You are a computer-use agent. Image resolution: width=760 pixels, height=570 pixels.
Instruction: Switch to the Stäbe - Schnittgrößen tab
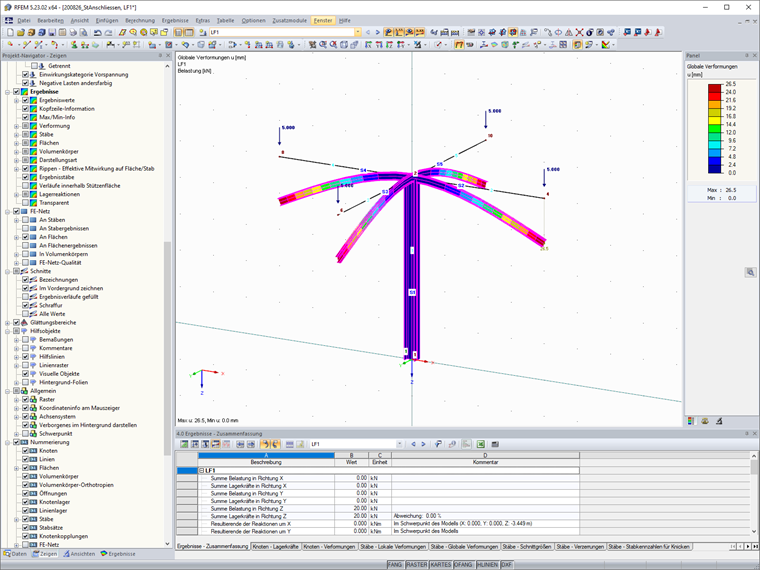pyautogui.click(x=527, y=547)
